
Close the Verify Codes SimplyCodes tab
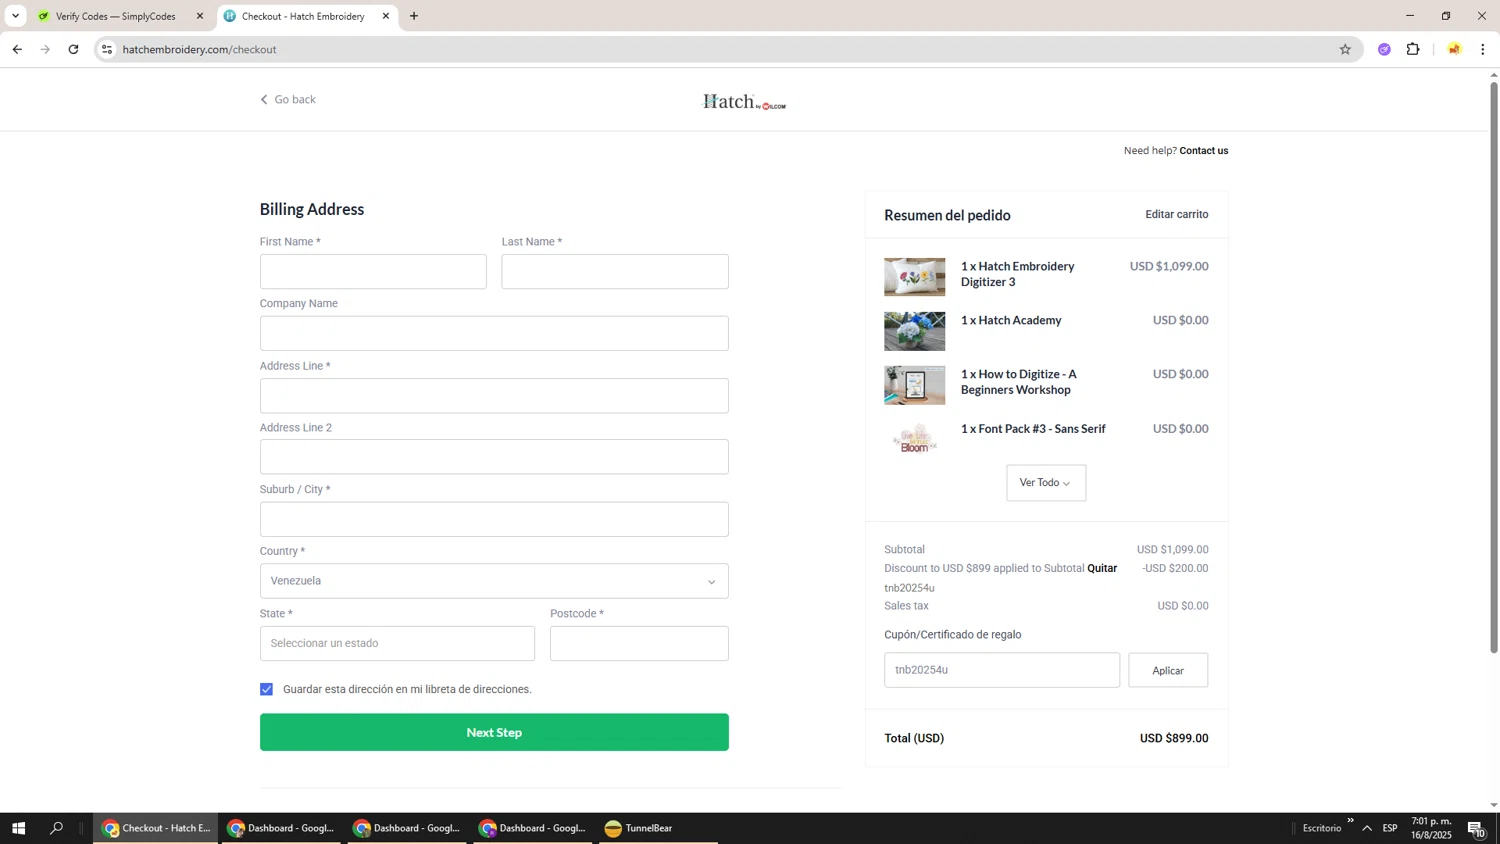pyautogui.click(x=199, y=16)
